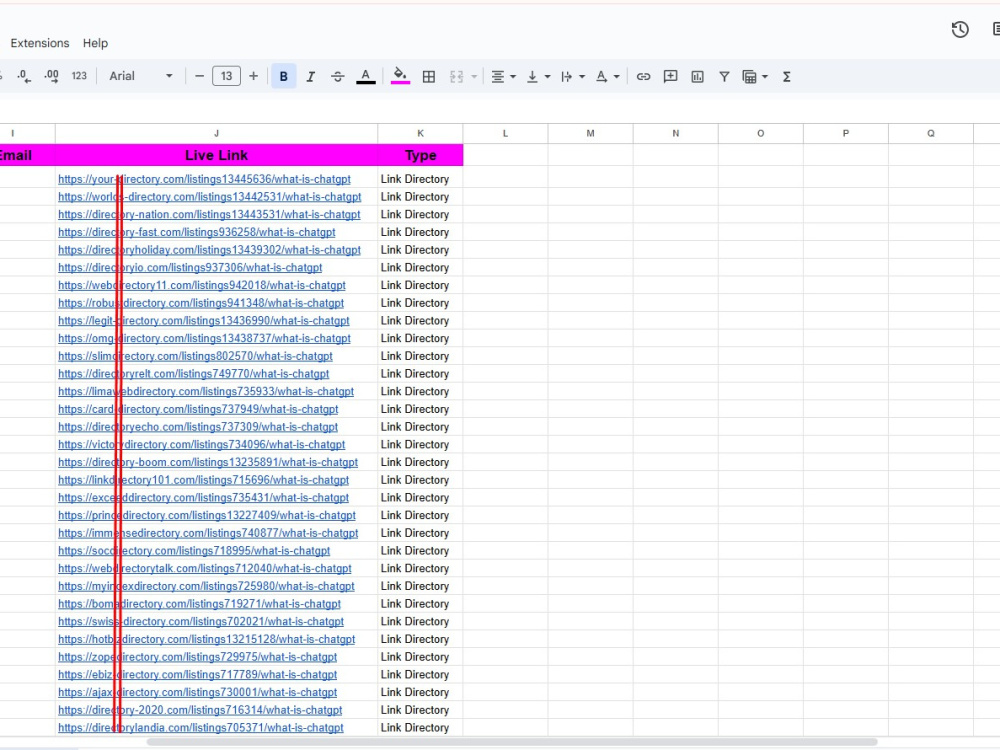The width and height of the screenshot is (1000, 750).
Task: Open the Extensions menu
Action: 40,43
